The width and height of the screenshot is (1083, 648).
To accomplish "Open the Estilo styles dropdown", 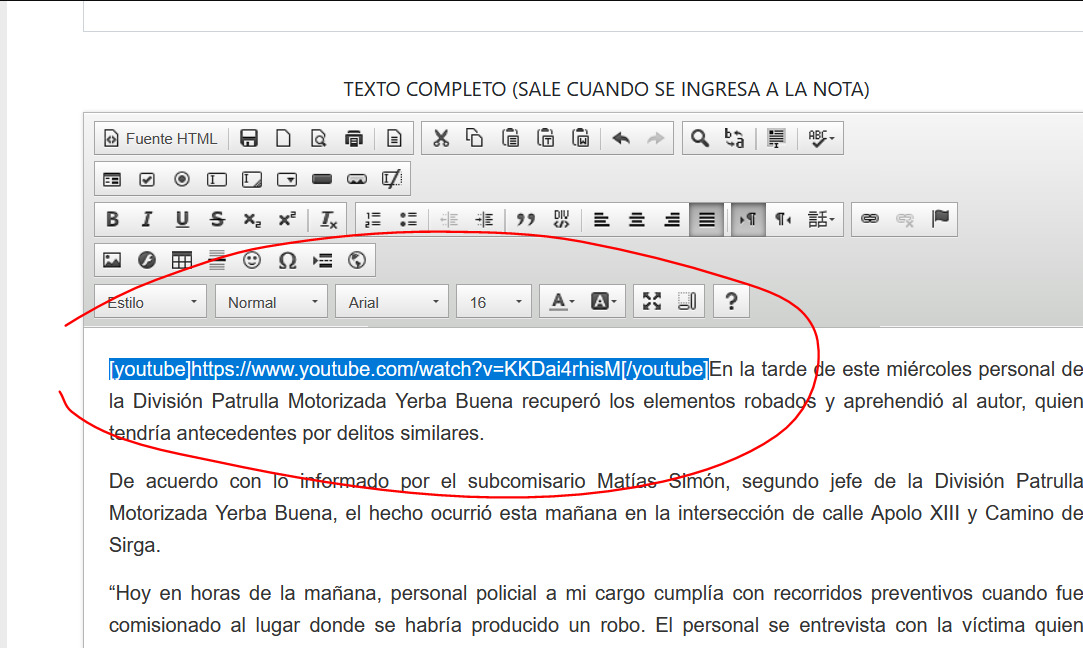I will click(x=151, y=302).
